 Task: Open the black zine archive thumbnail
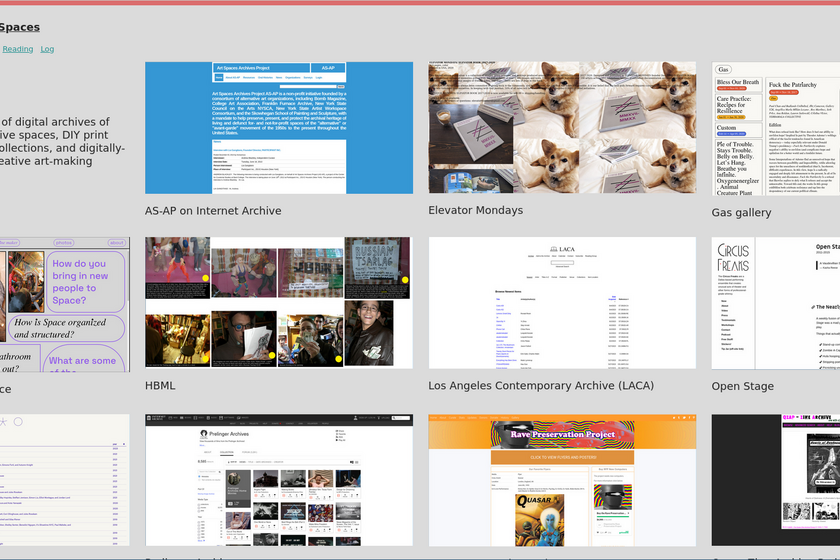click(x=776, y=480)
